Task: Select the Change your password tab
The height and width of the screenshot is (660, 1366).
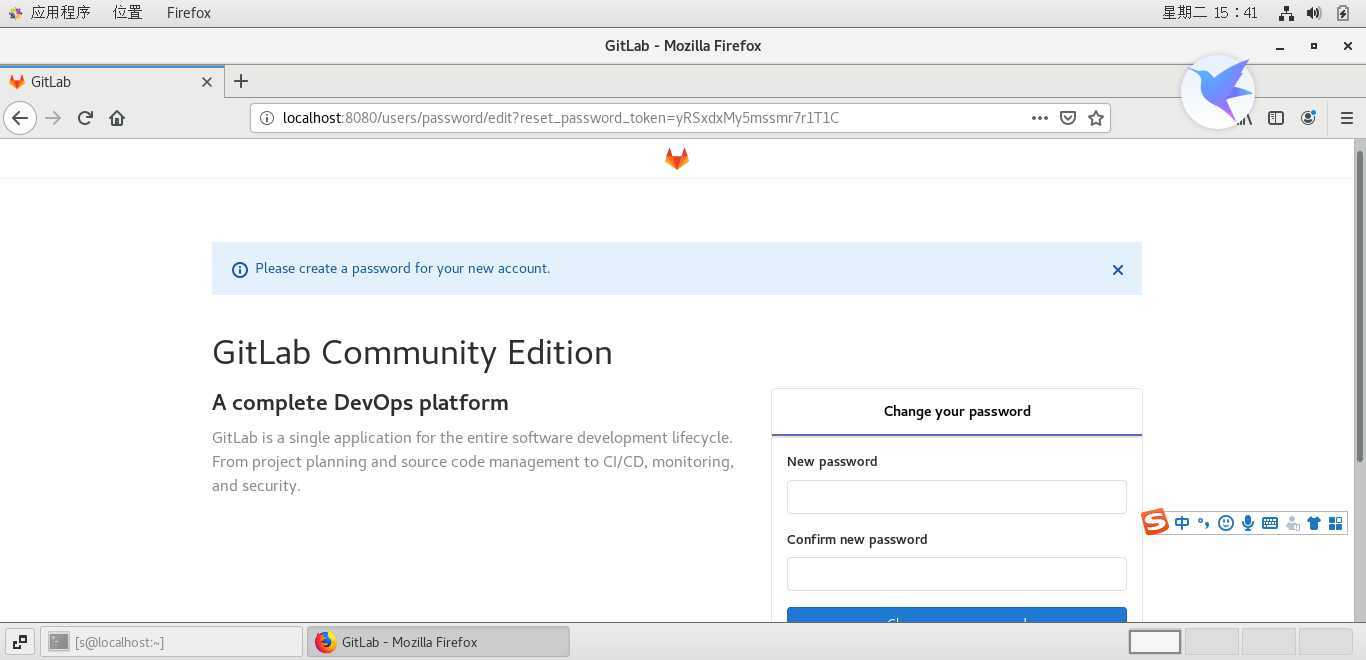Action: click(x=957, y=411)
